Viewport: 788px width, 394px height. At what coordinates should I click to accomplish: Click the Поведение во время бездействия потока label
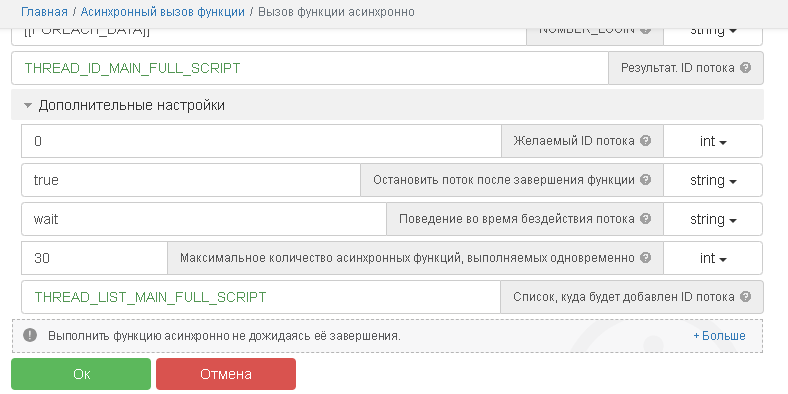(x=517, y=219)
